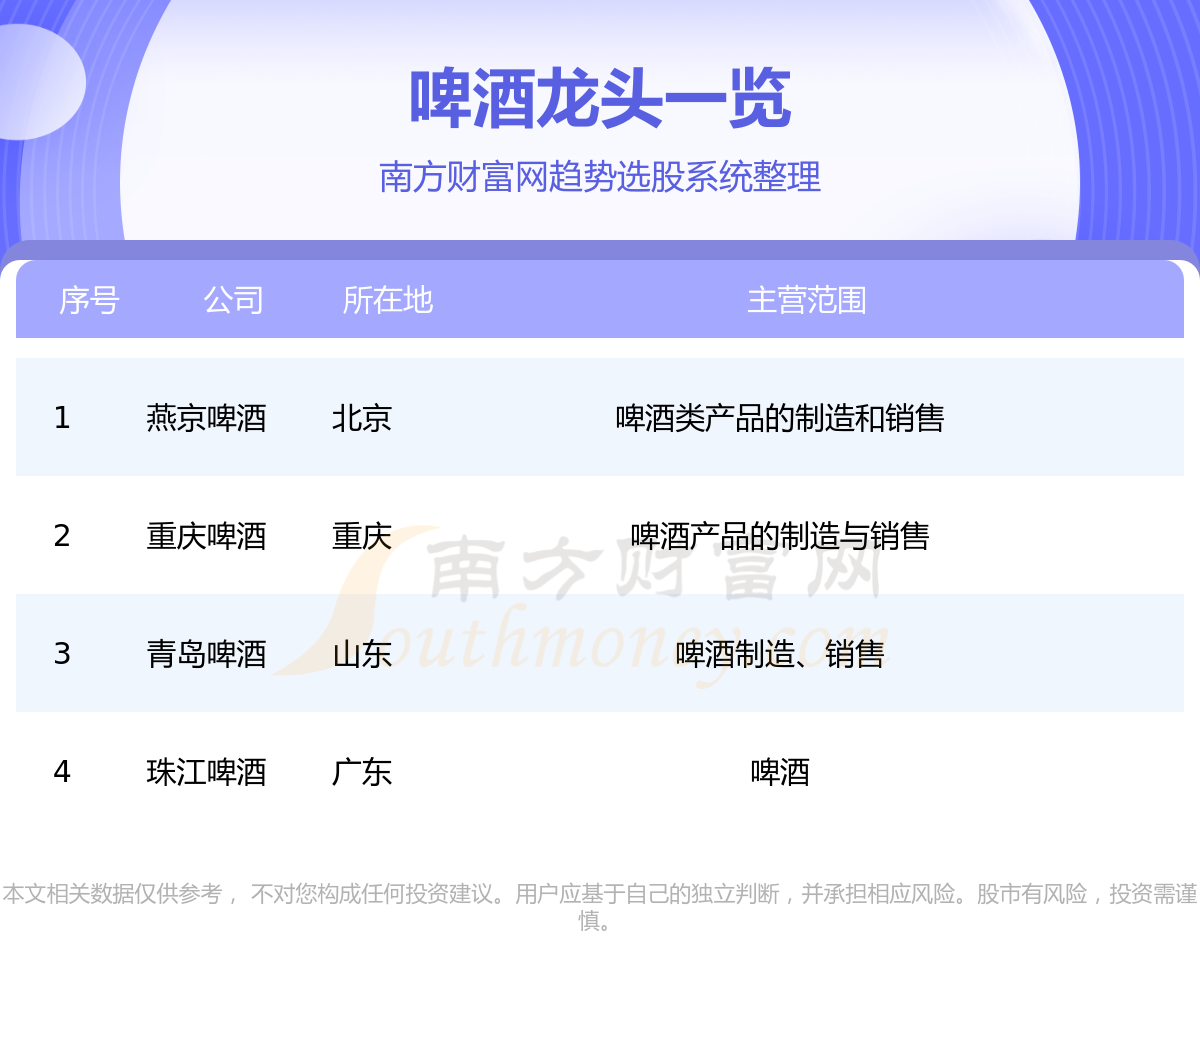The height and width of the screenshot is (1050, 1200).
Task: Open the 重庆啤酒 company entry
Action: [x=206, y=536]
